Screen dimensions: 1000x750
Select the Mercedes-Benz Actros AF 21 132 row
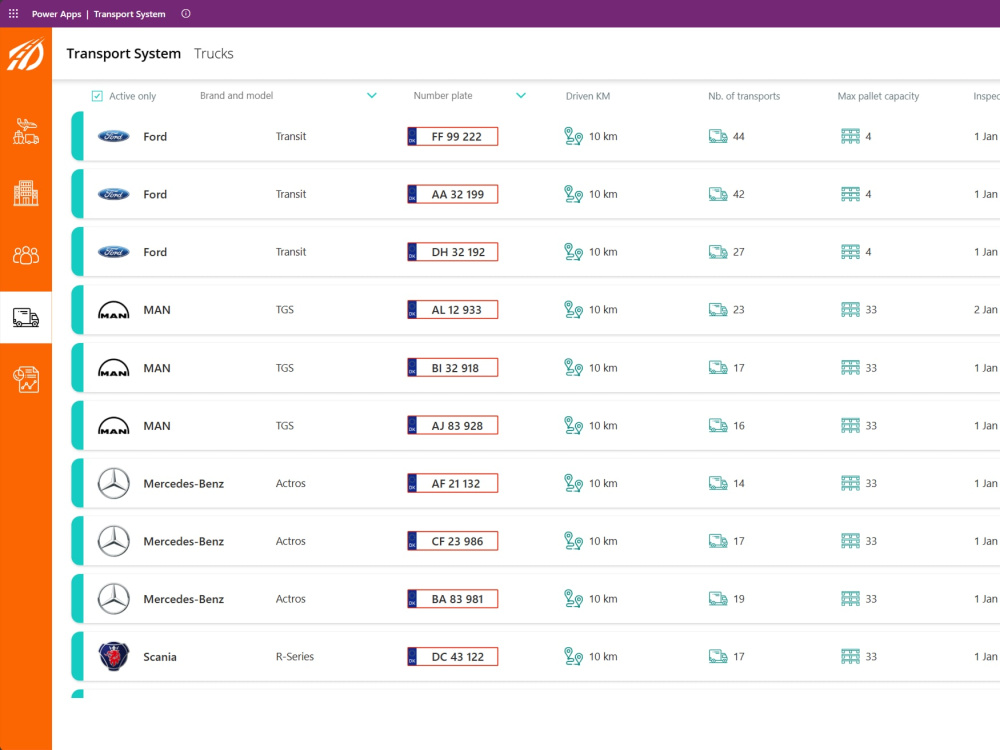tap(536, 483)
